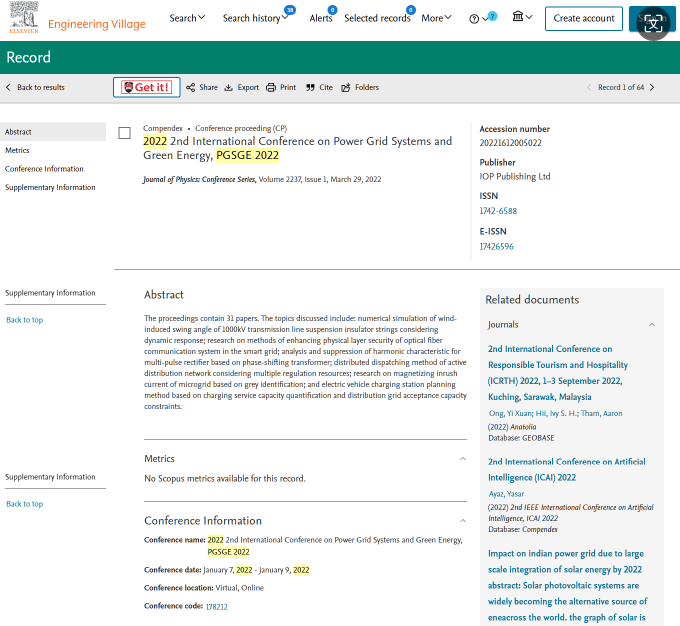Click the Selected records count badge

coord(411,10)
